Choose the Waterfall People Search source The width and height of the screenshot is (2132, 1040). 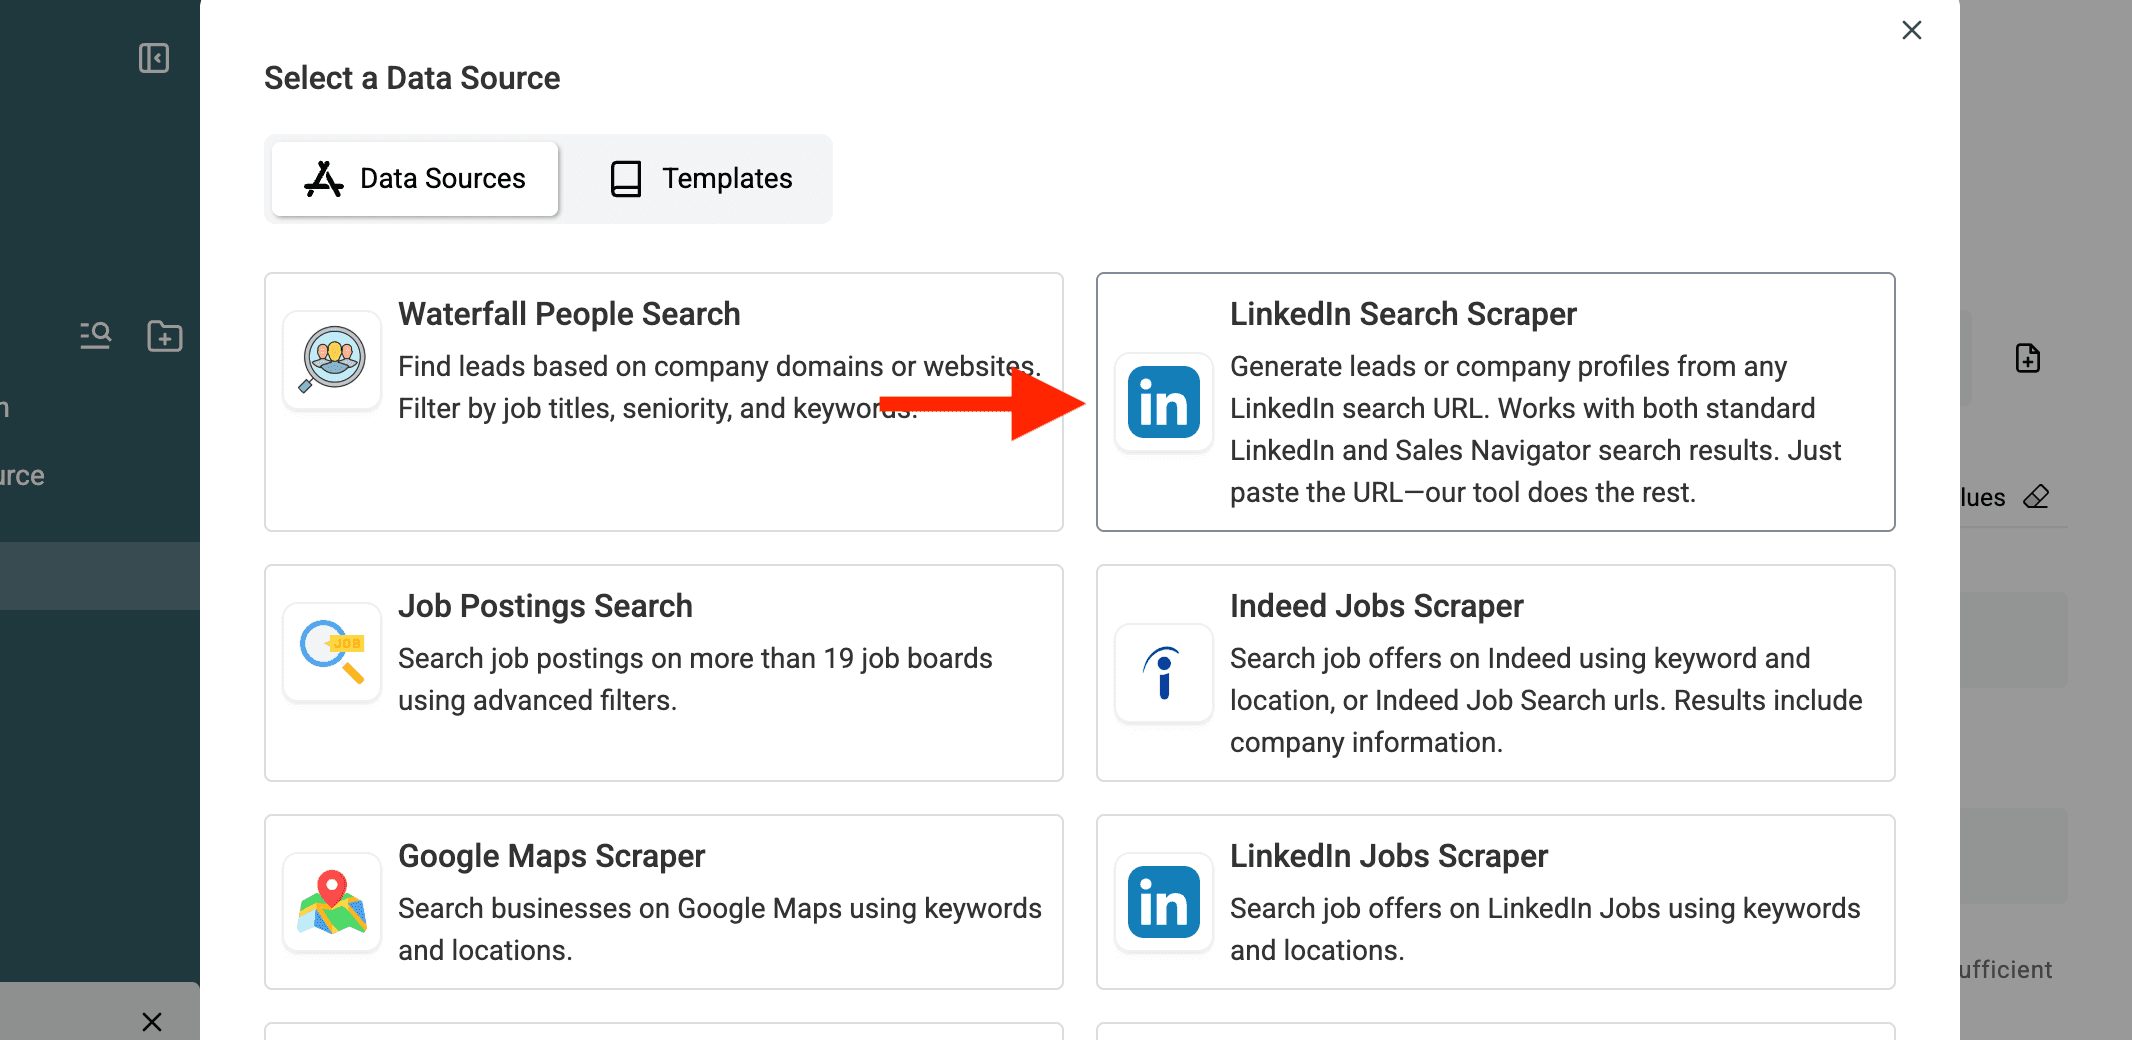[x=663, y=402]
